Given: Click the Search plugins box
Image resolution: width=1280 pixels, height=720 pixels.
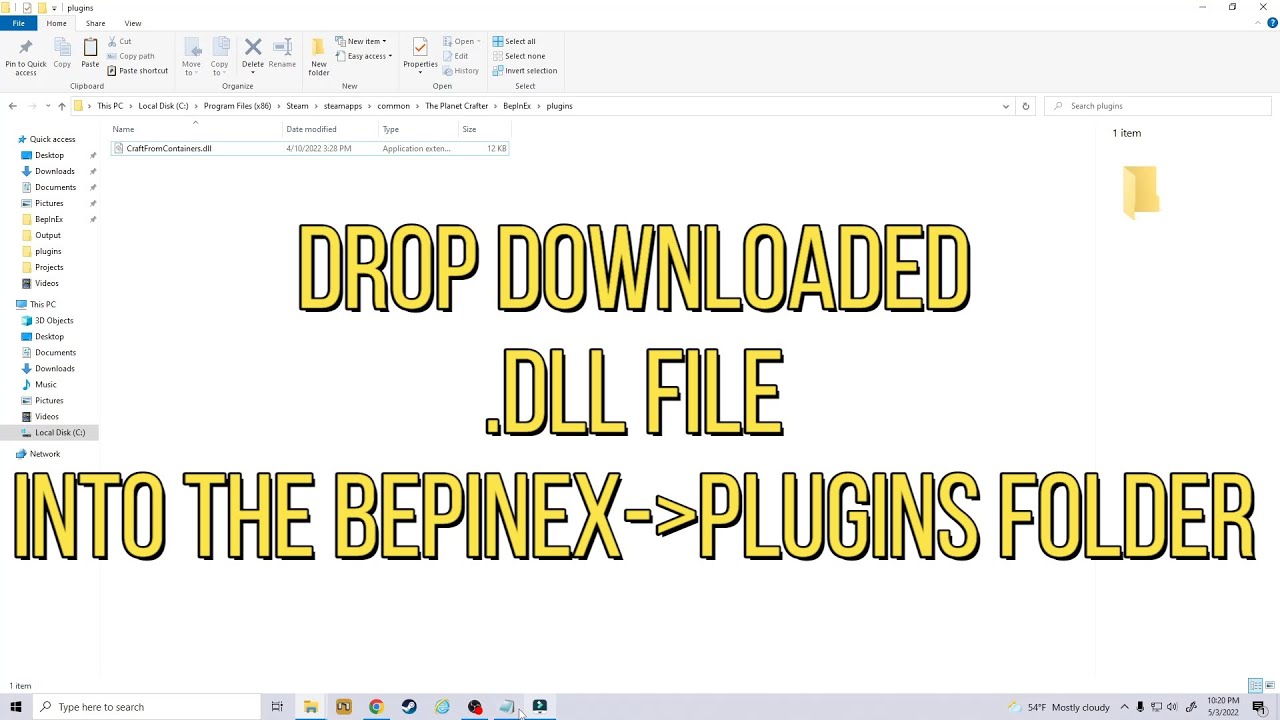Looking at the screenshot, I should 1157,106.
